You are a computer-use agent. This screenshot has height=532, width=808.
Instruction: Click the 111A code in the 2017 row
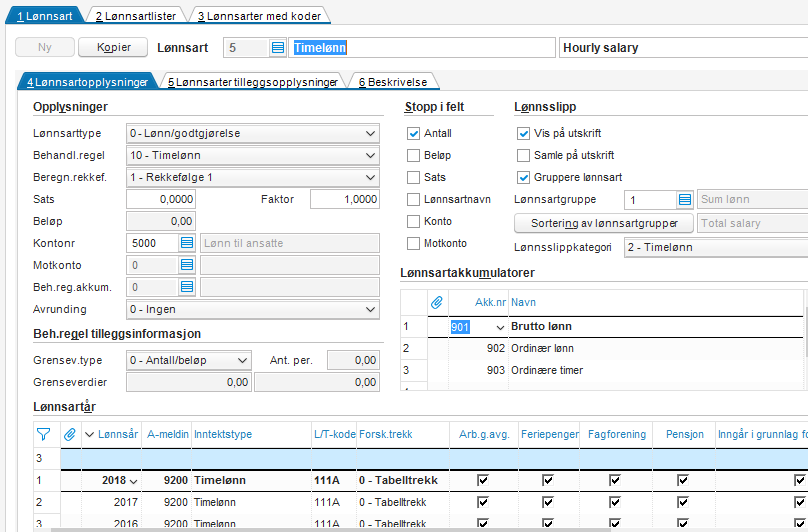click(327, 502)
